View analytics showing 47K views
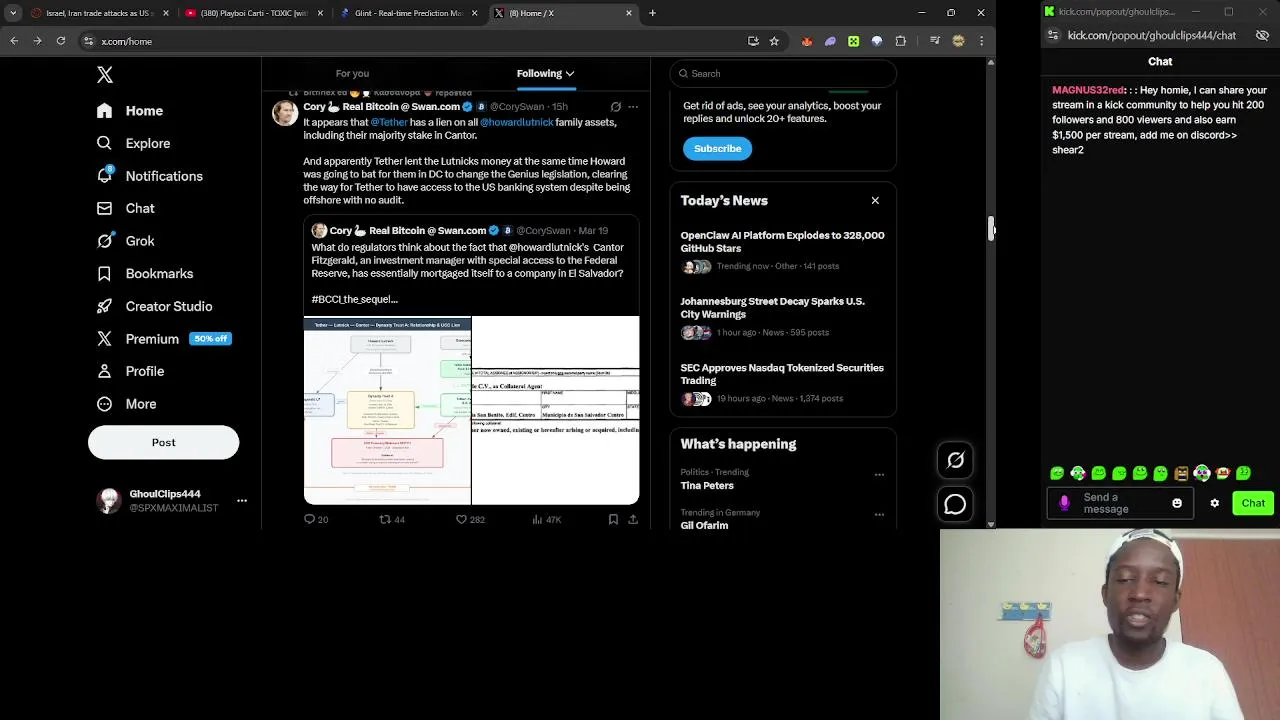Image resolution: width=1280 pixels, height=720 pixels. click(x=547, y=520)
